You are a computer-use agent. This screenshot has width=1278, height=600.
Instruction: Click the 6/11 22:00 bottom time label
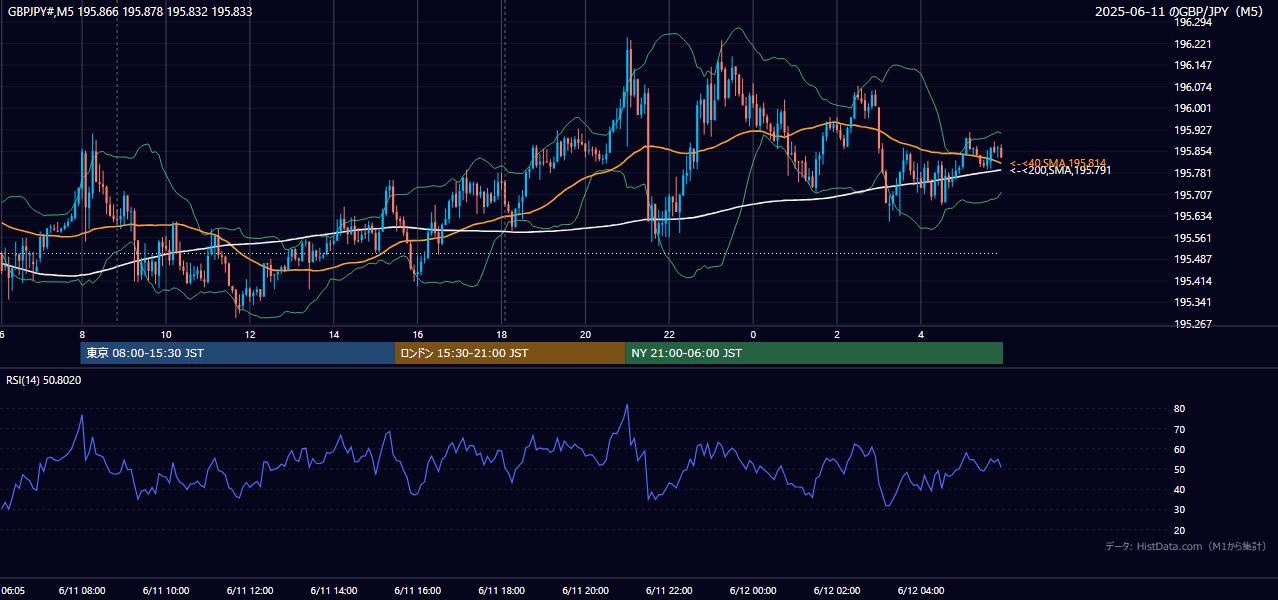point(670,590)
